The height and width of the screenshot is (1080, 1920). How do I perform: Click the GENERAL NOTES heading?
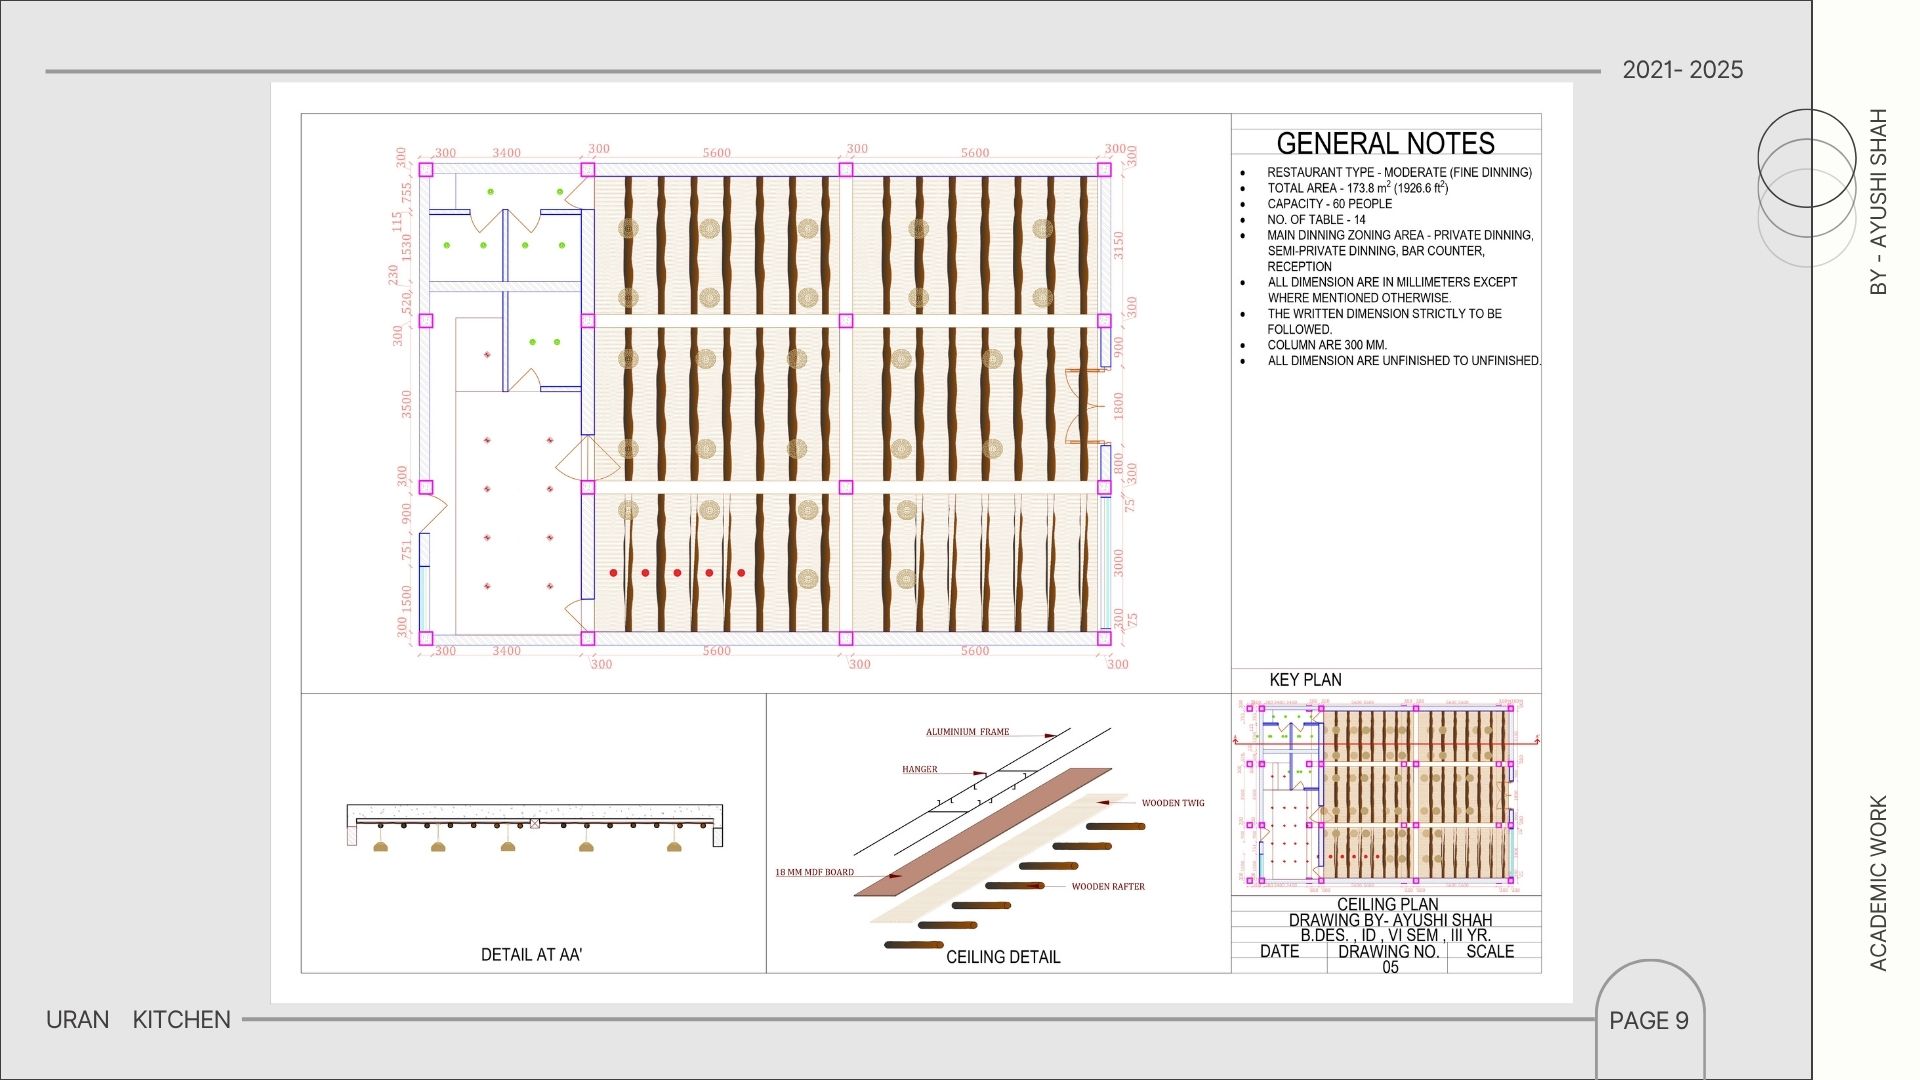1385,143
